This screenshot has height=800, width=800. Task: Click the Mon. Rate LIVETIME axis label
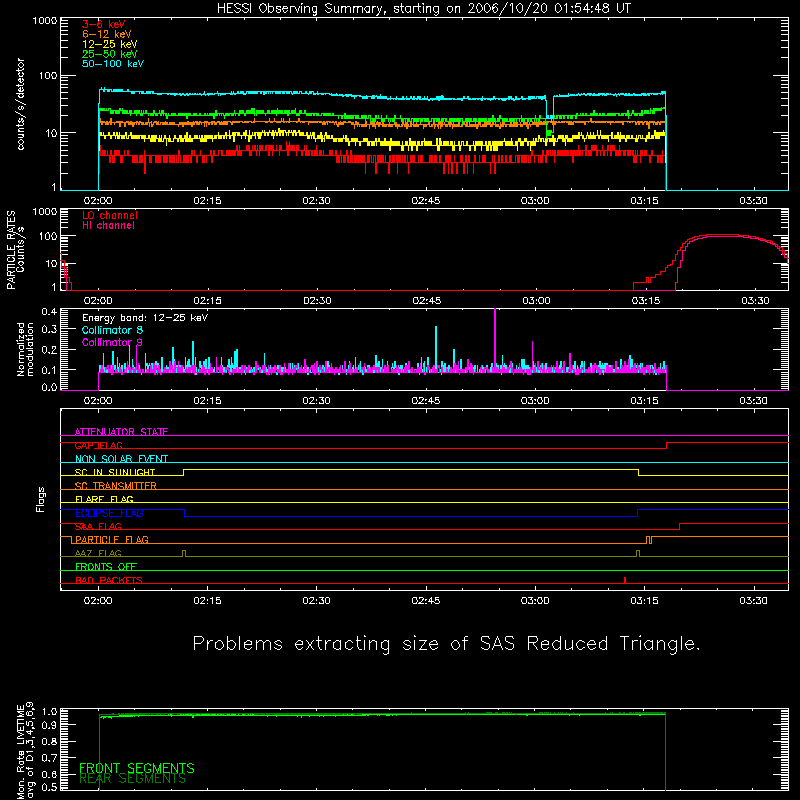[x=25, y=750]
